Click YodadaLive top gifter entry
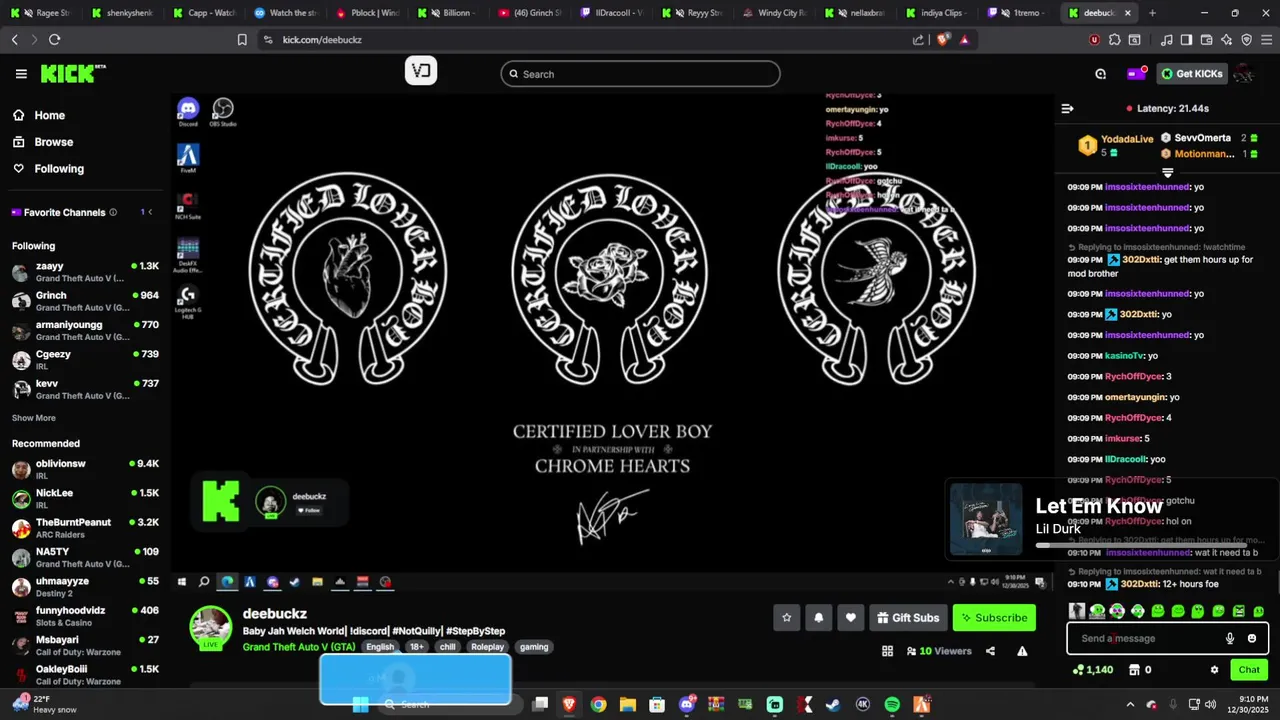The width and height of the screenshot is (1280, 720). click(x=1115, y=145)
